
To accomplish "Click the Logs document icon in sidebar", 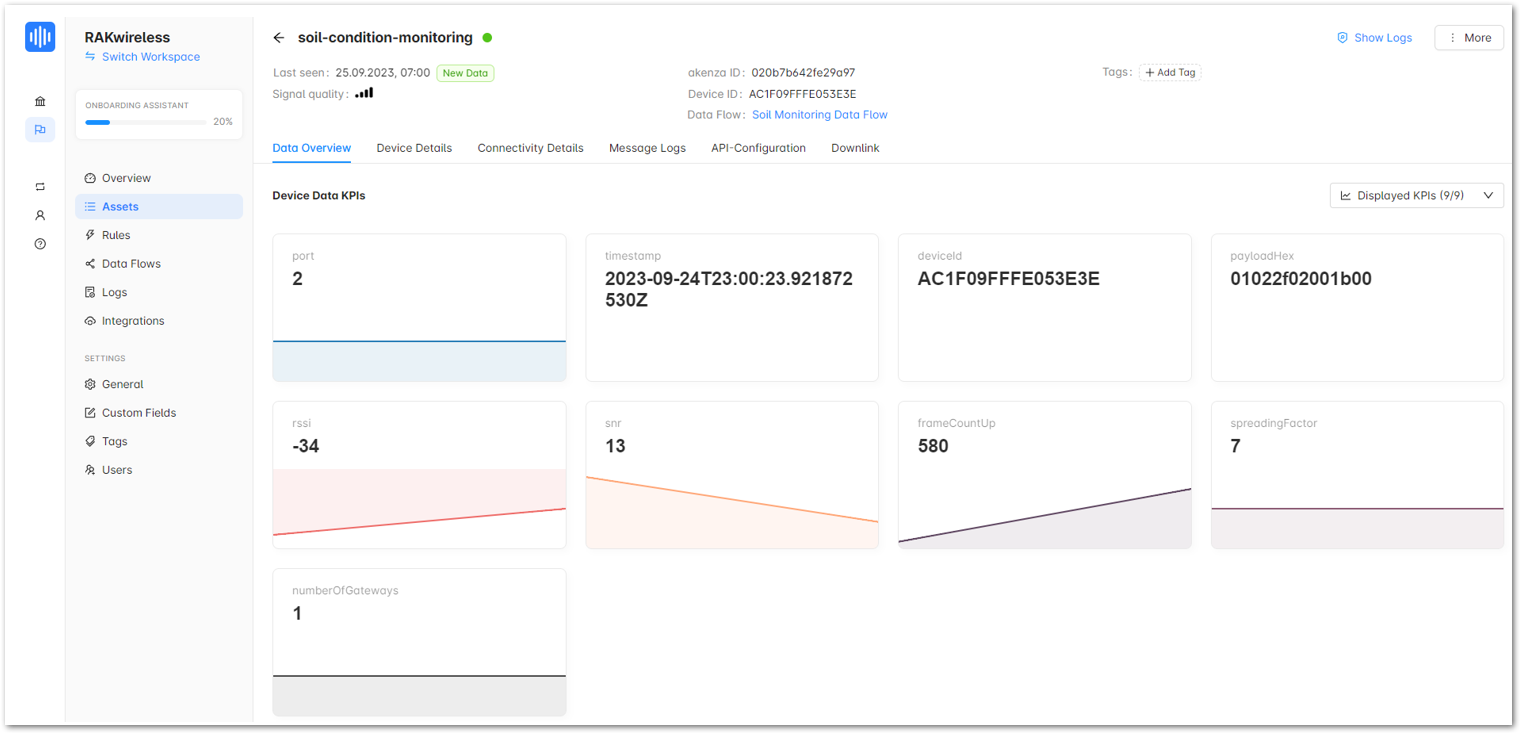I will click(x=90, y=292).
